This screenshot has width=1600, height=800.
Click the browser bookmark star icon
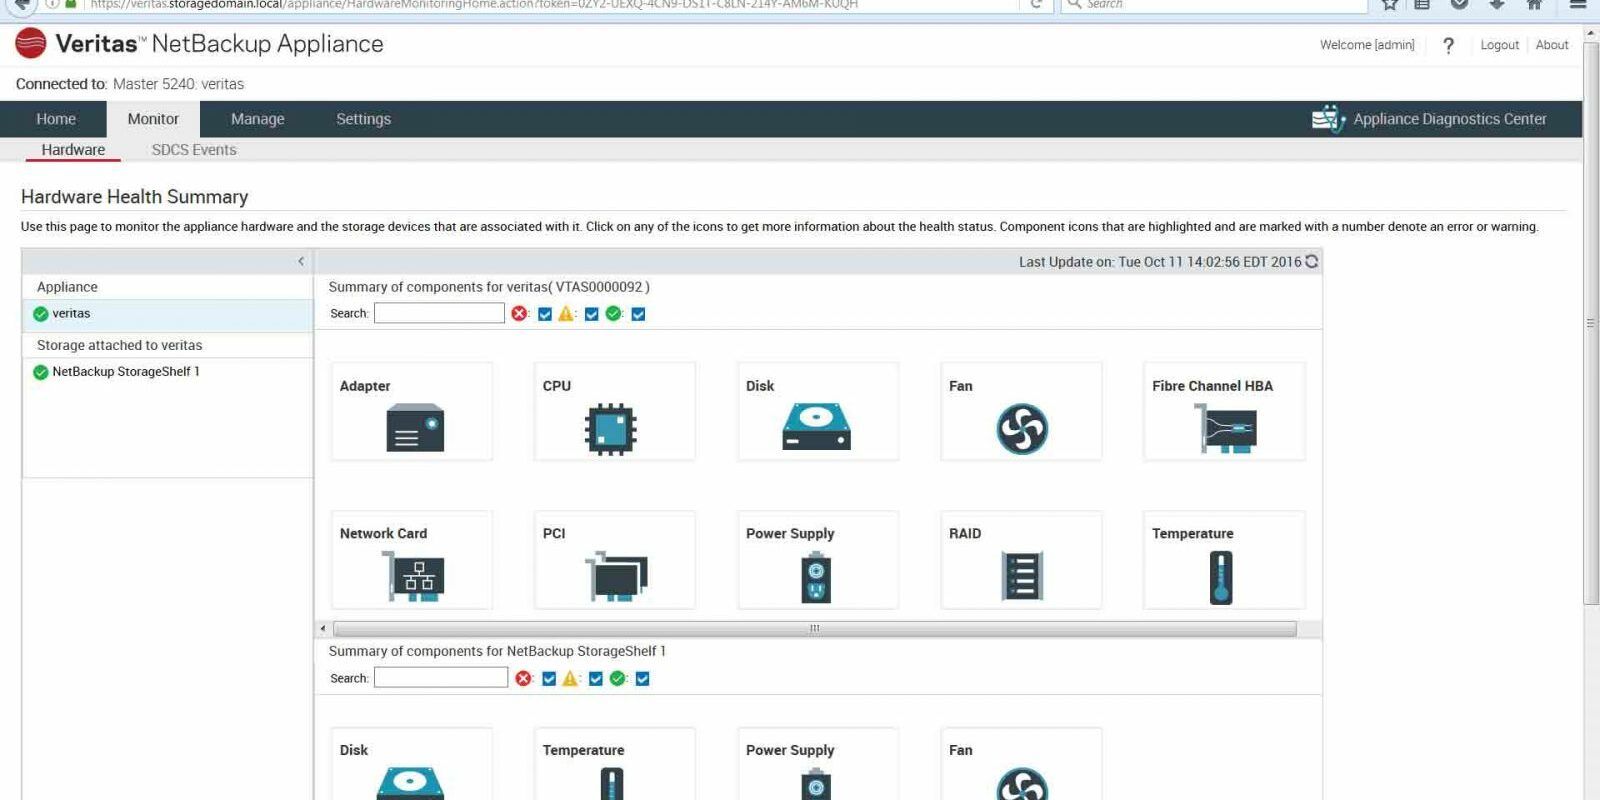click(1389, 4)
